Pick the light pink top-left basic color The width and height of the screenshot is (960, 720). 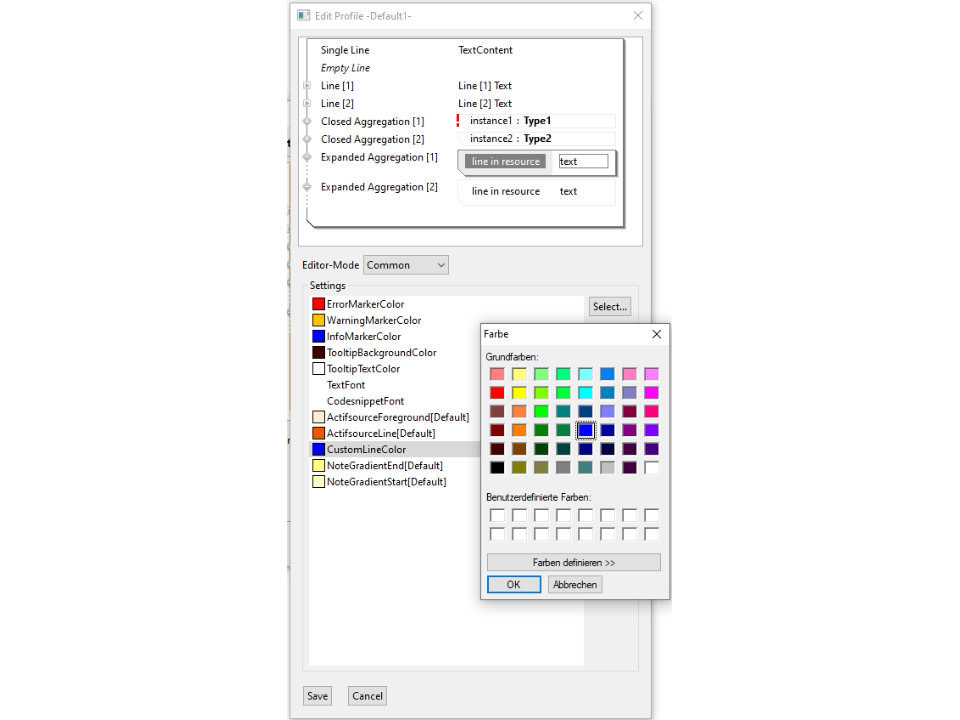point(497,374)
